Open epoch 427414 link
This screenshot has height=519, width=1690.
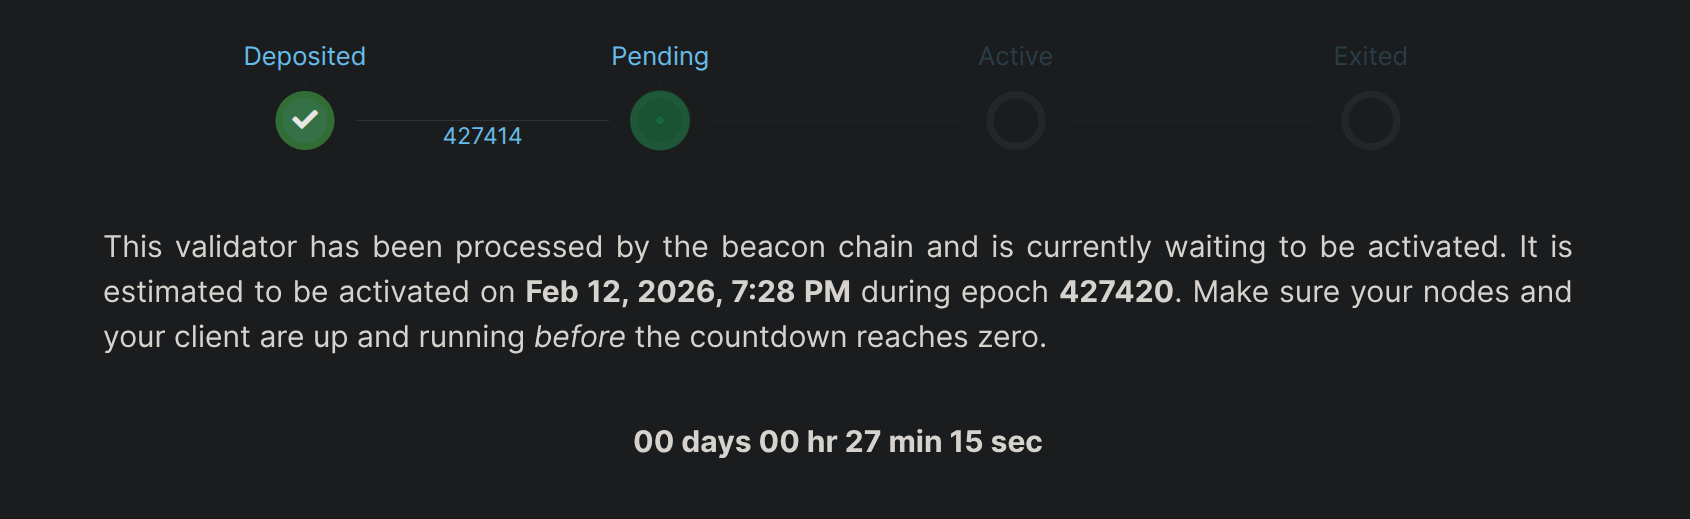coord(482,136)
